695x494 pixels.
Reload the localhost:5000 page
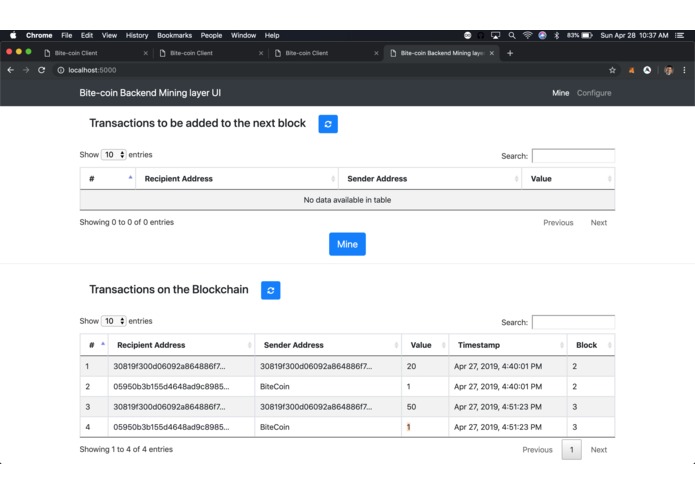pos(41,70)
